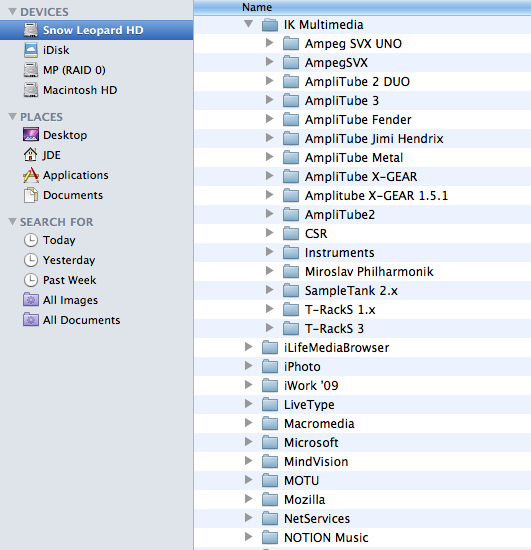
Task: Click the Snow Leopard HD label
Action: pos(93,30)
